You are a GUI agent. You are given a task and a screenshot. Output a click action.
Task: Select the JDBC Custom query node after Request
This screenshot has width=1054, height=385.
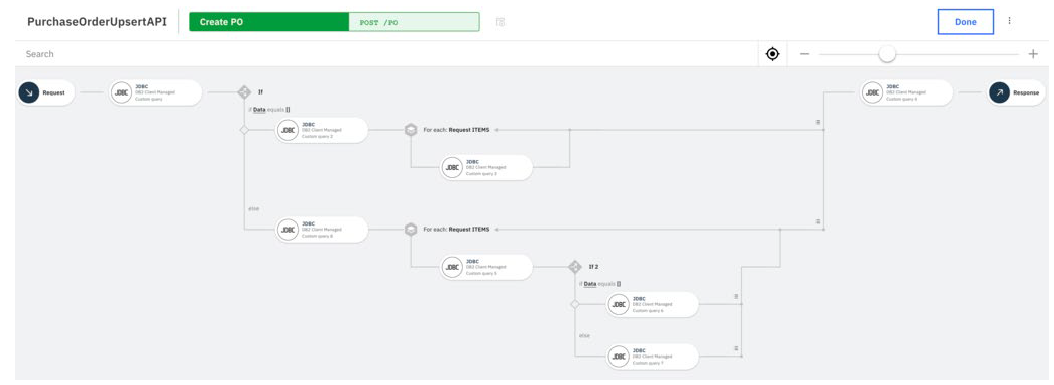(156, 93)
